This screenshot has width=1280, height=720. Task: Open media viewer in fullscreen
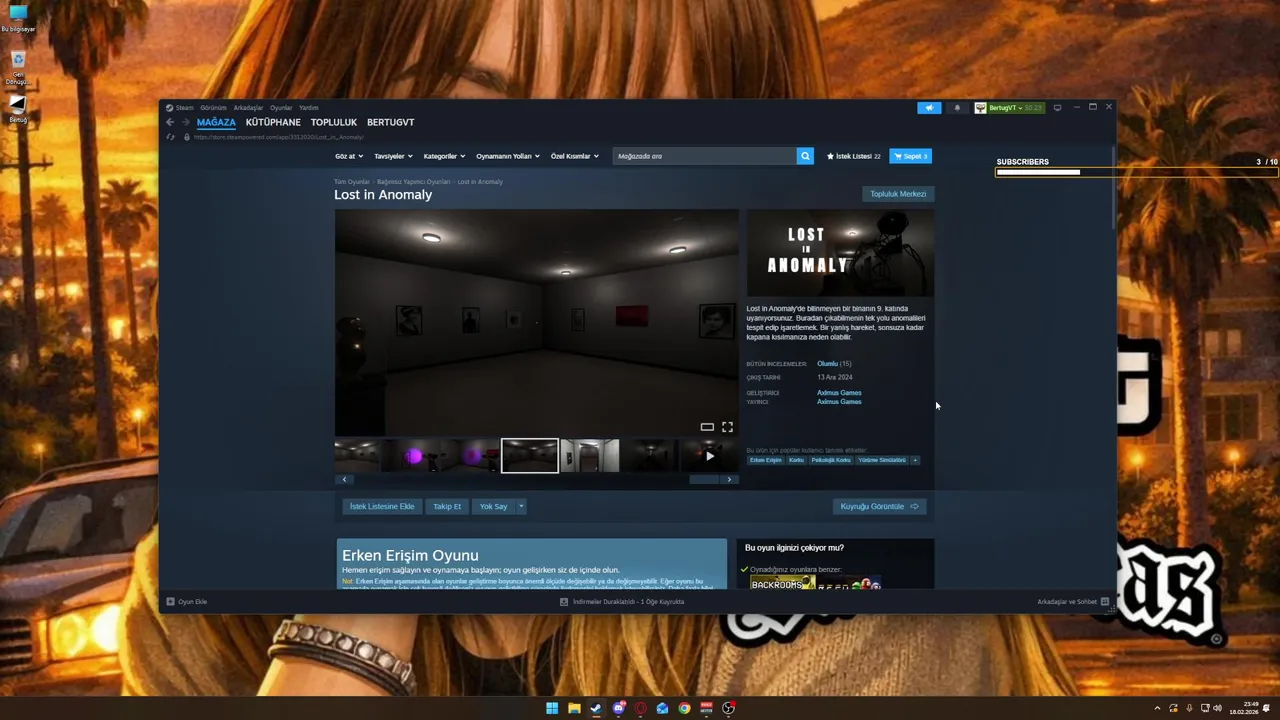click(x=727, y=427)
